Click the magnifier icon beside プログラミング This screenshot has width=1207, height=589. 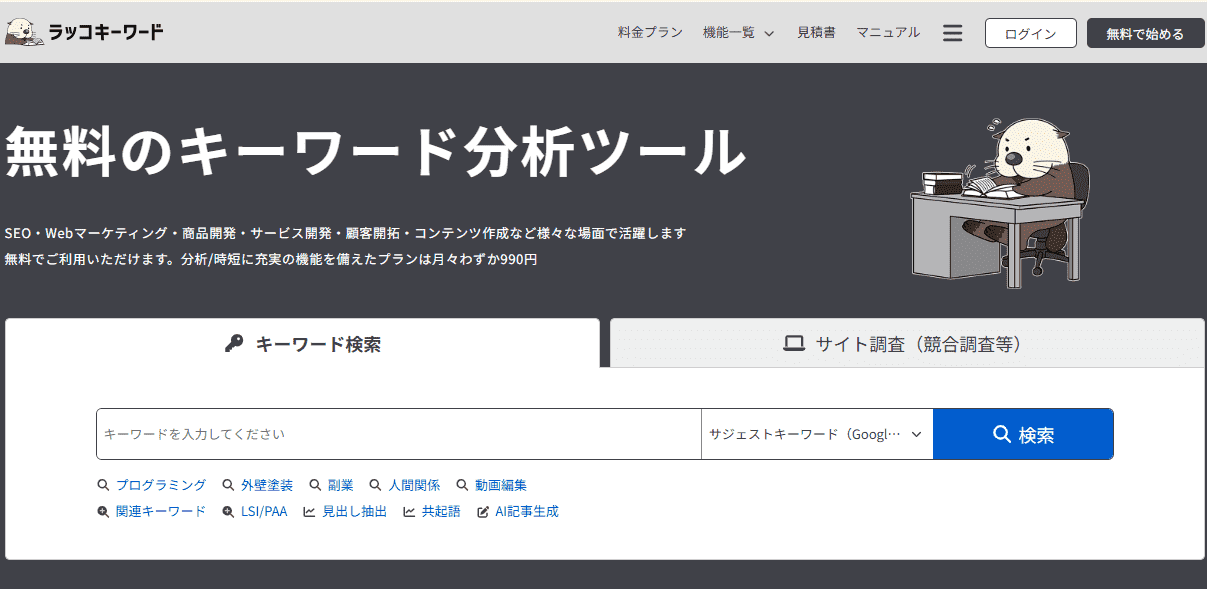103,485
